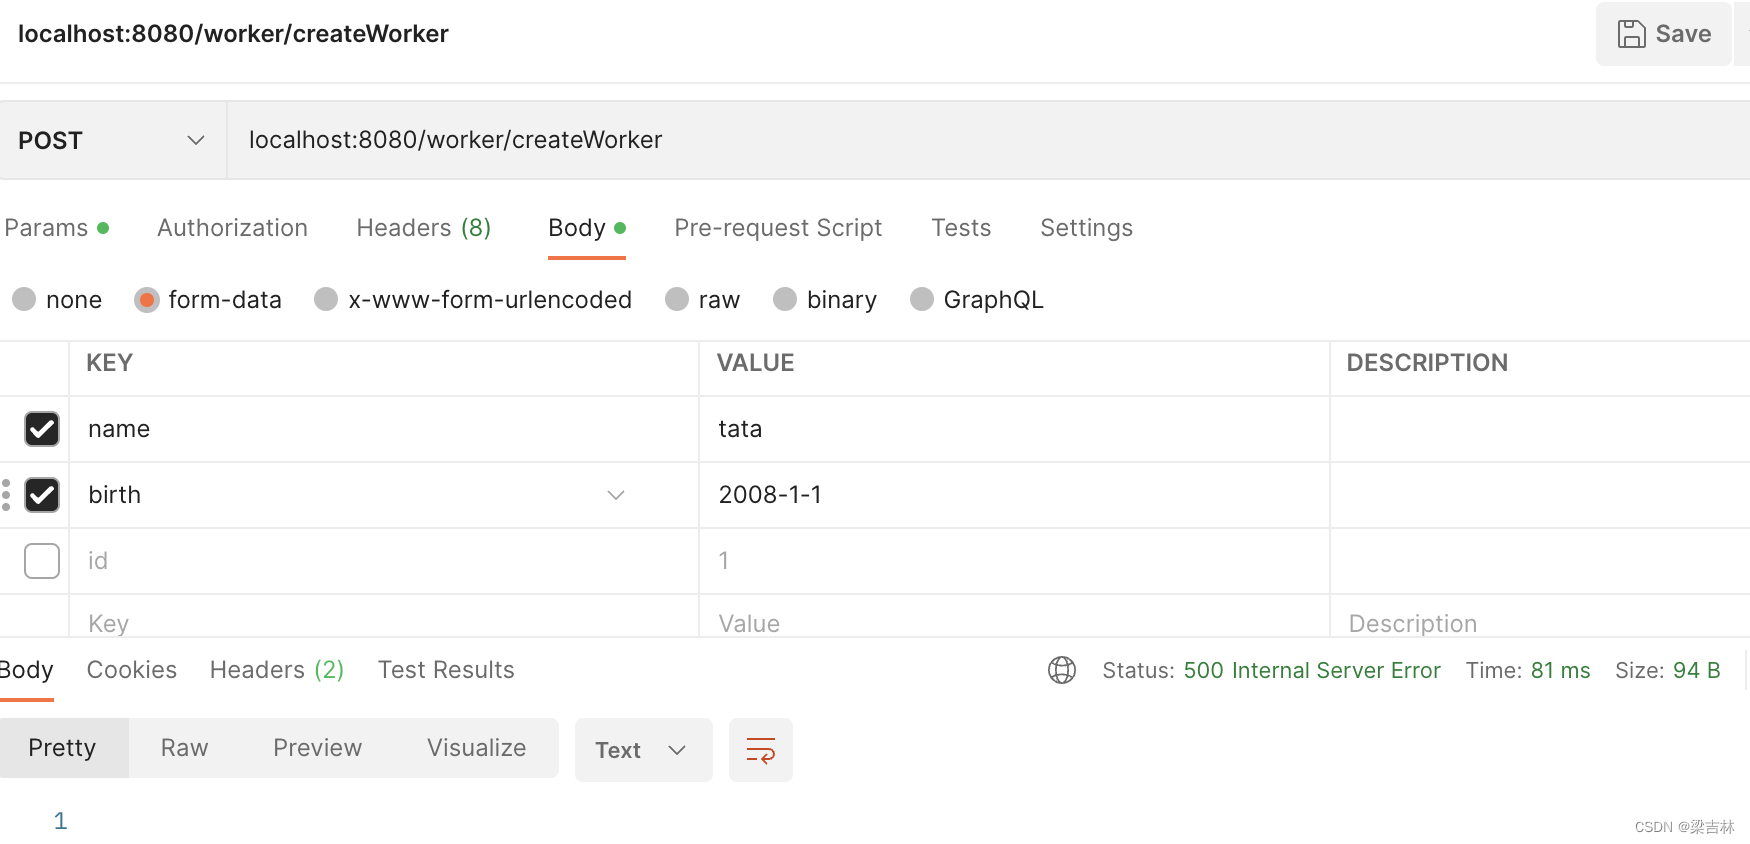The width and height of the screenshot is (1750, 844).
Task: Show the Preview response view
Action: pyautogui.click(x=317, y=748)
